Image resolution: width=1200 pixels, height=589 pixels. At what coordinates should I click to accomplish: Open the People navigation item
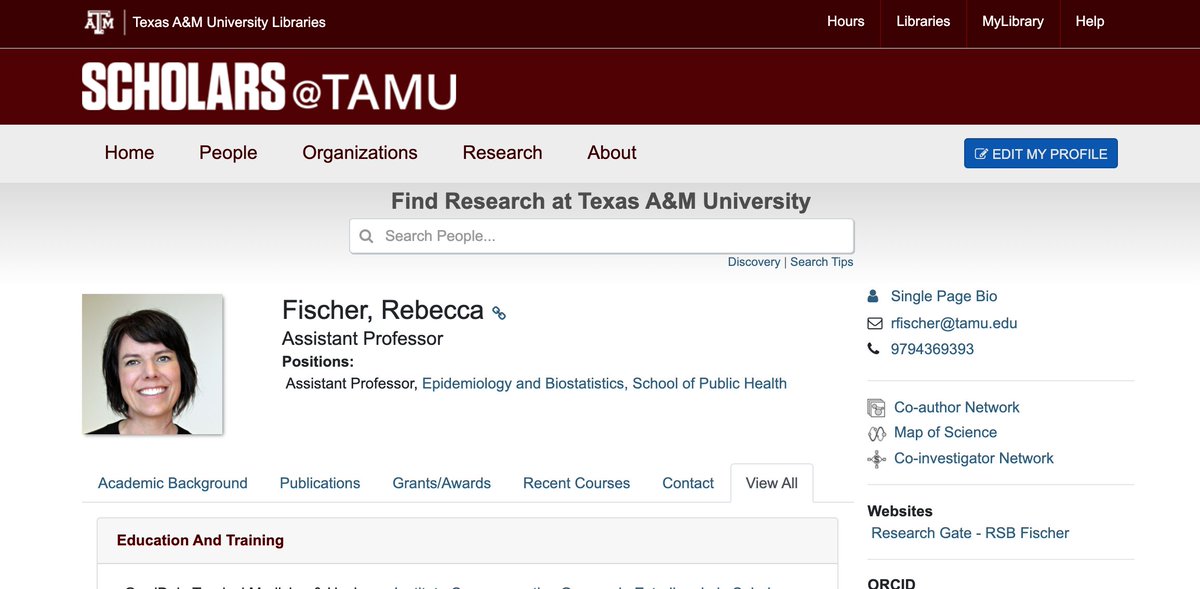[228, 153]
